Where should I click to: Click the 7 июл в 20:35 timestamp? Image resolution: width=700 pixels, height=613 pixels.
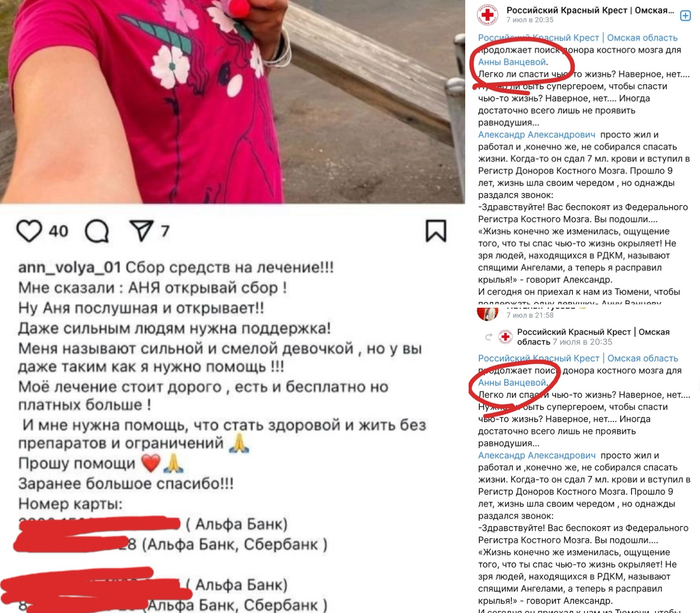(x=529, y=20)
